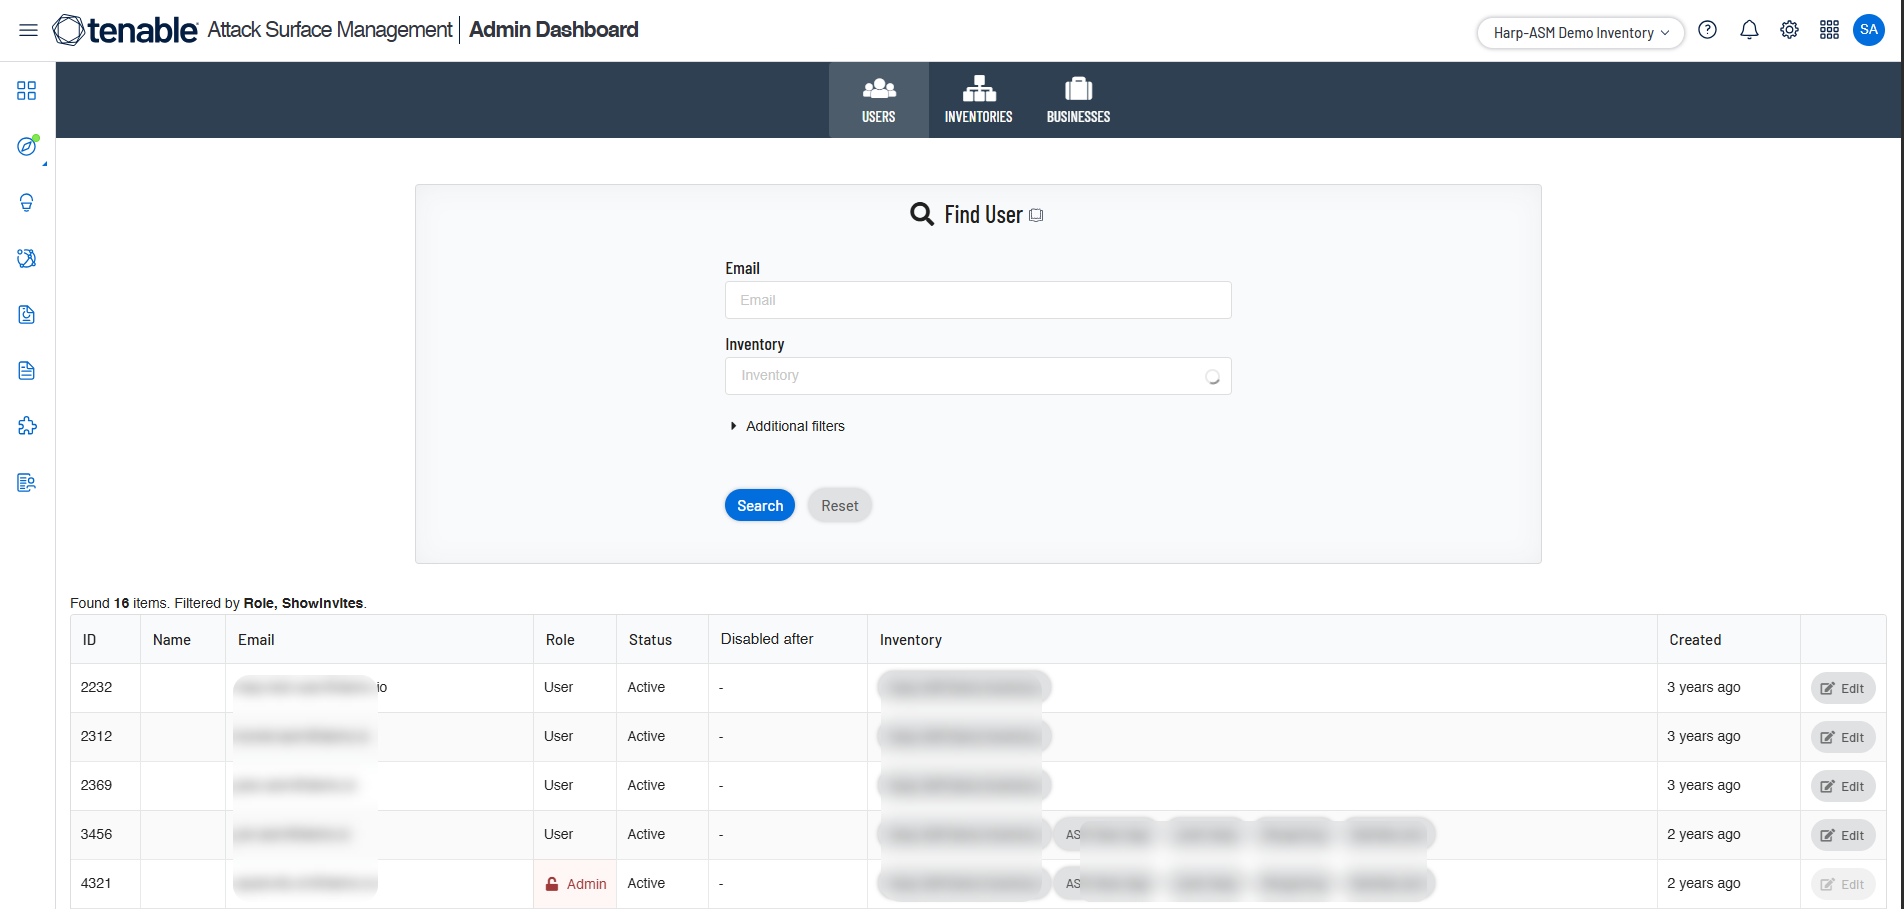Click into the Email input field
Viewport: 1904px width, 909px height.
pyautogui.click(x=977, y=300)
